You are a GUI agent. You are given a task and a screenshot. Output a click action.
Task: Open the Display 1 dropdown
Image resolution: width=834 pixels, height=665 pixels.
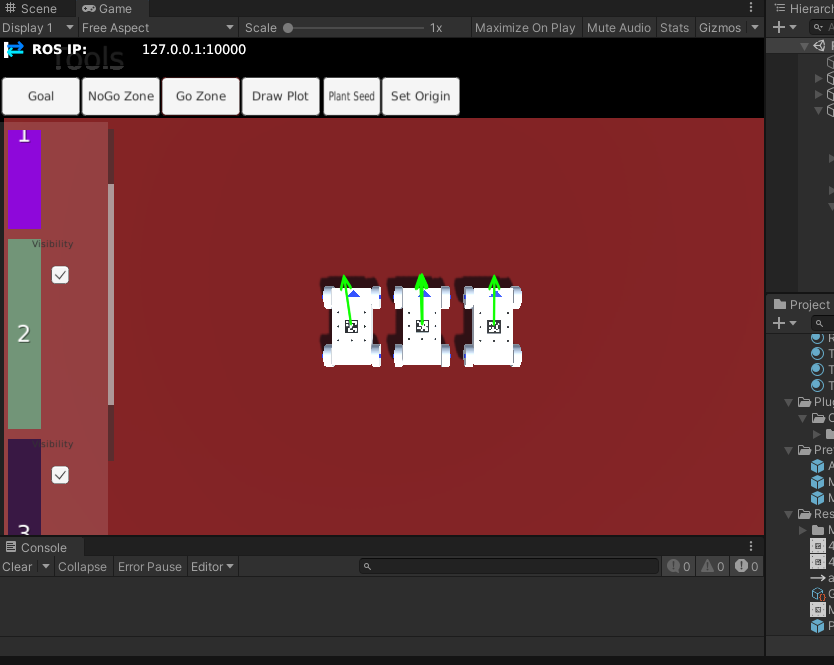point(38,28)
